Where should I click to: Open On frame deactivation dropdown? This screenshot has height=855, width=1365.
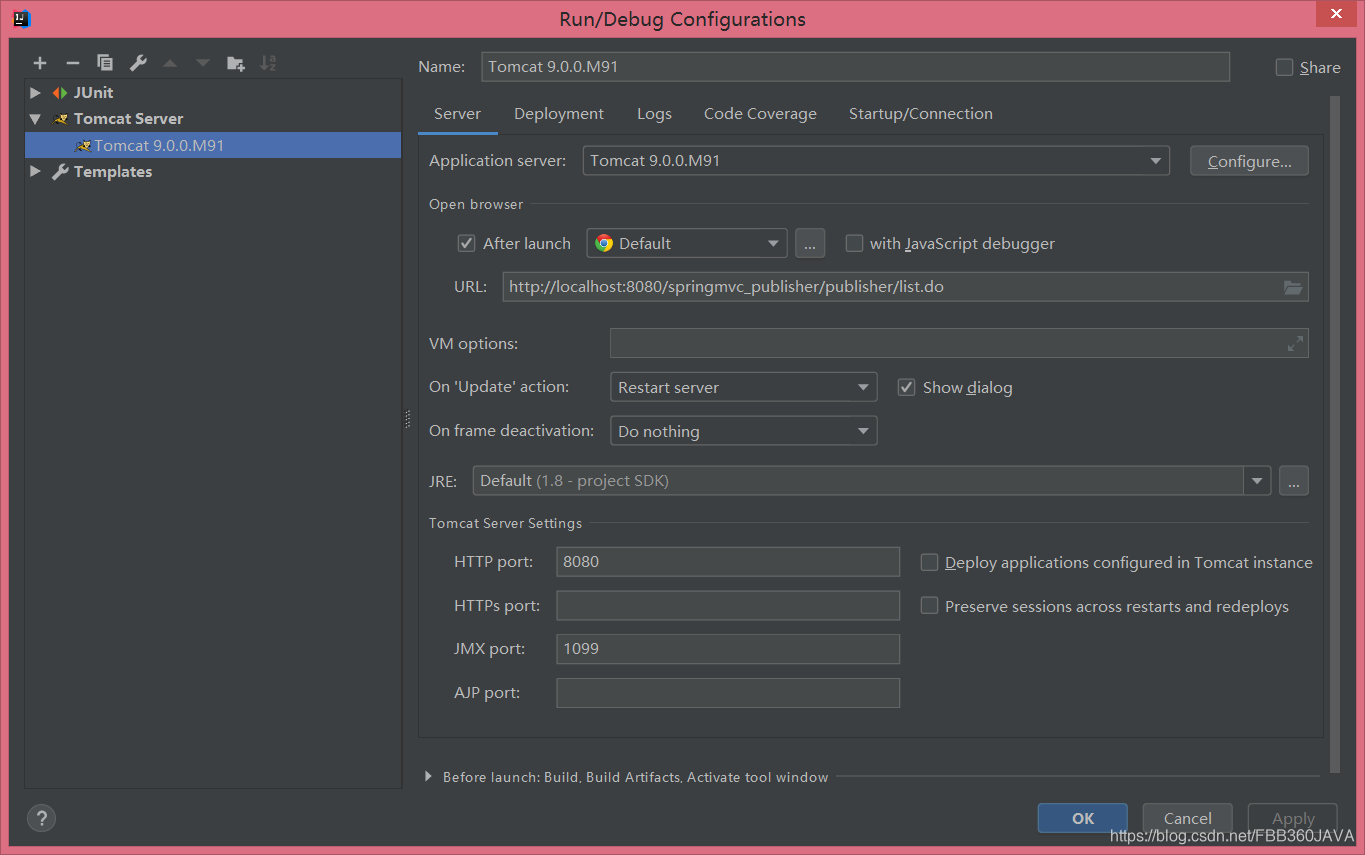point(743,431)
